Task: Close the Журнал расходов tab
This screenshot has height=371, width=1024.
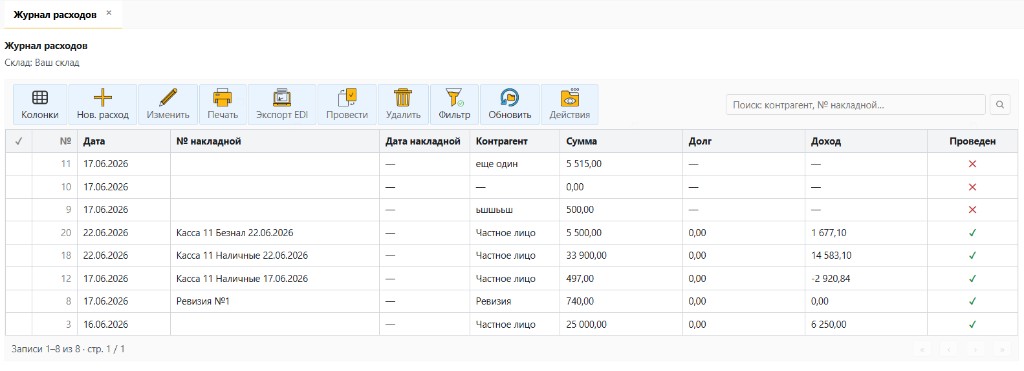Action: point(108,13)
